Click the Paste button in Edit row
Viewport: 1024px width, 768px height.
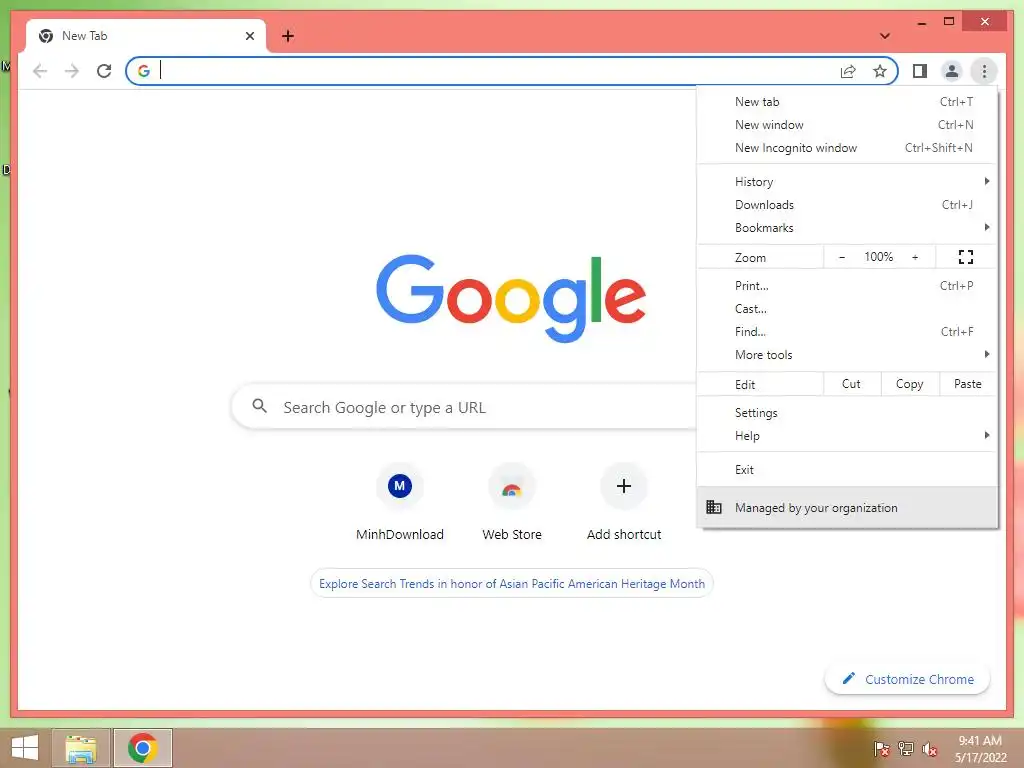[x=968, y=384]
